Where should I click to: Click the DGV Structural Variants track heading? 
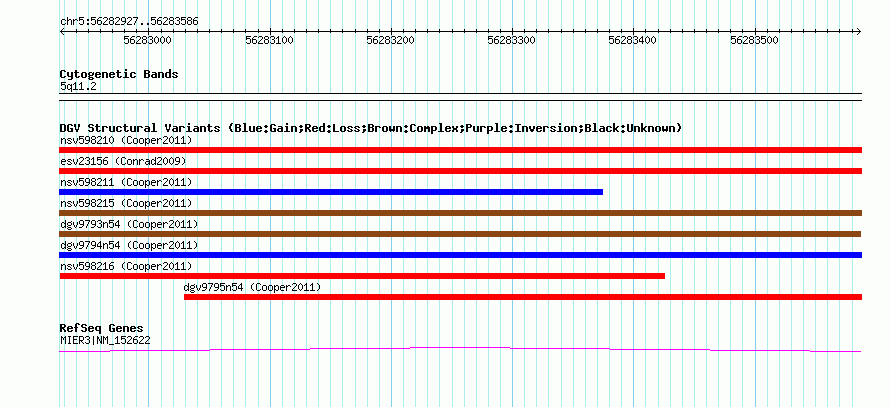(370, 128)
